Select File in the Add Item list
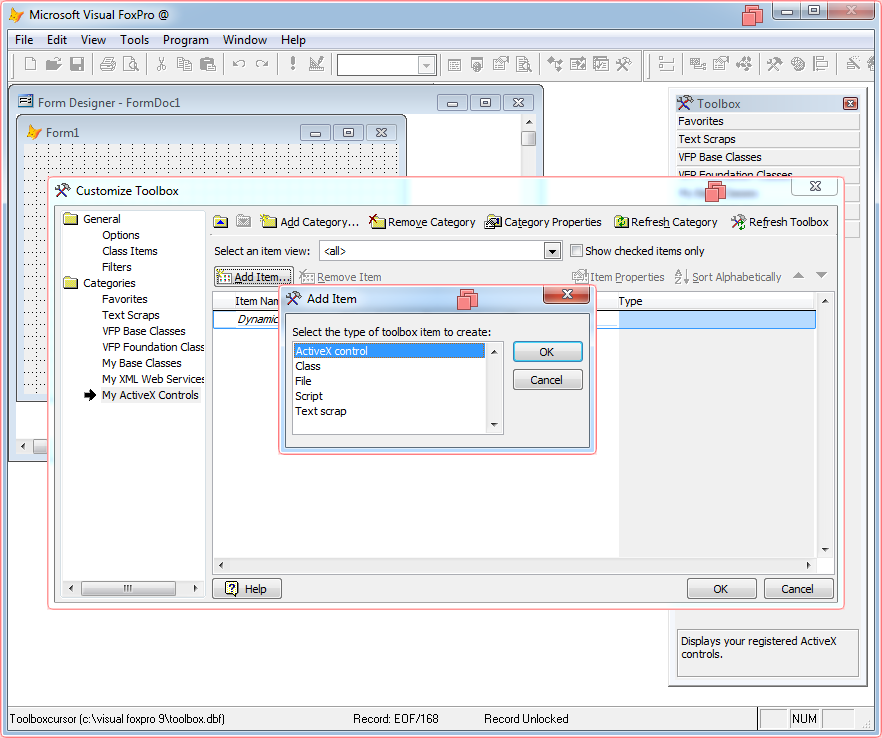Viewport: 882px width, 738px height. pos(389,381)
